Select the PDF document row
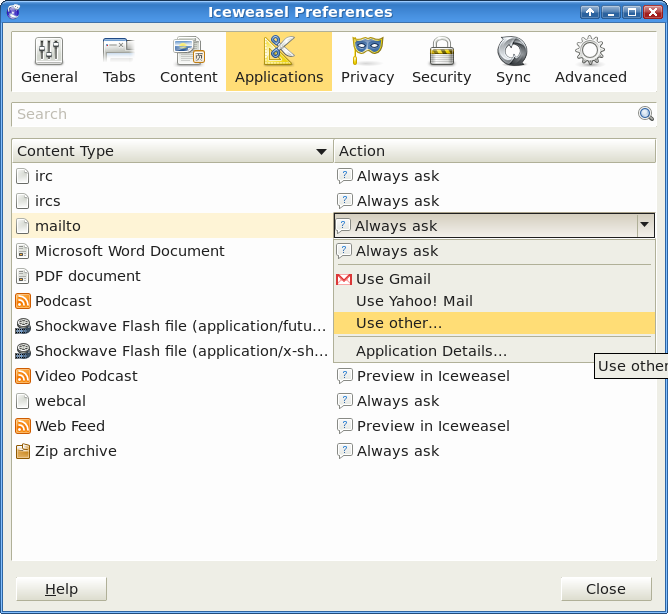The image size is (668, 614). [173, 276]
